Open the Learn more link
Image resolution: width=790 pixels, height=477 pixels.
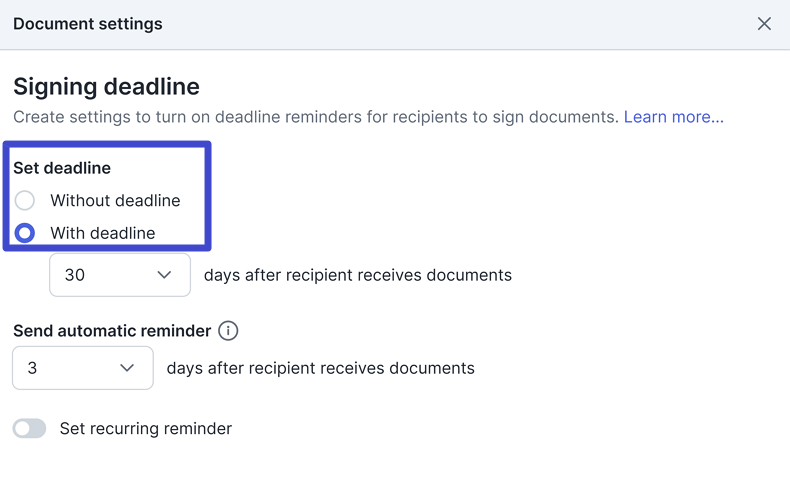pyautogui.click(x=673, y=117)
